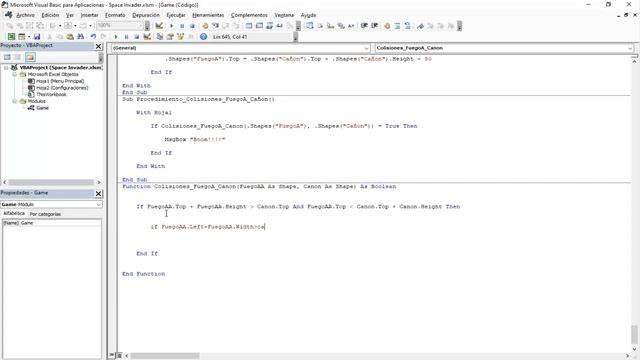Open the dropdown arrow beside the Insert UserForm icon
Screen dimensions: 640x360
29,37
